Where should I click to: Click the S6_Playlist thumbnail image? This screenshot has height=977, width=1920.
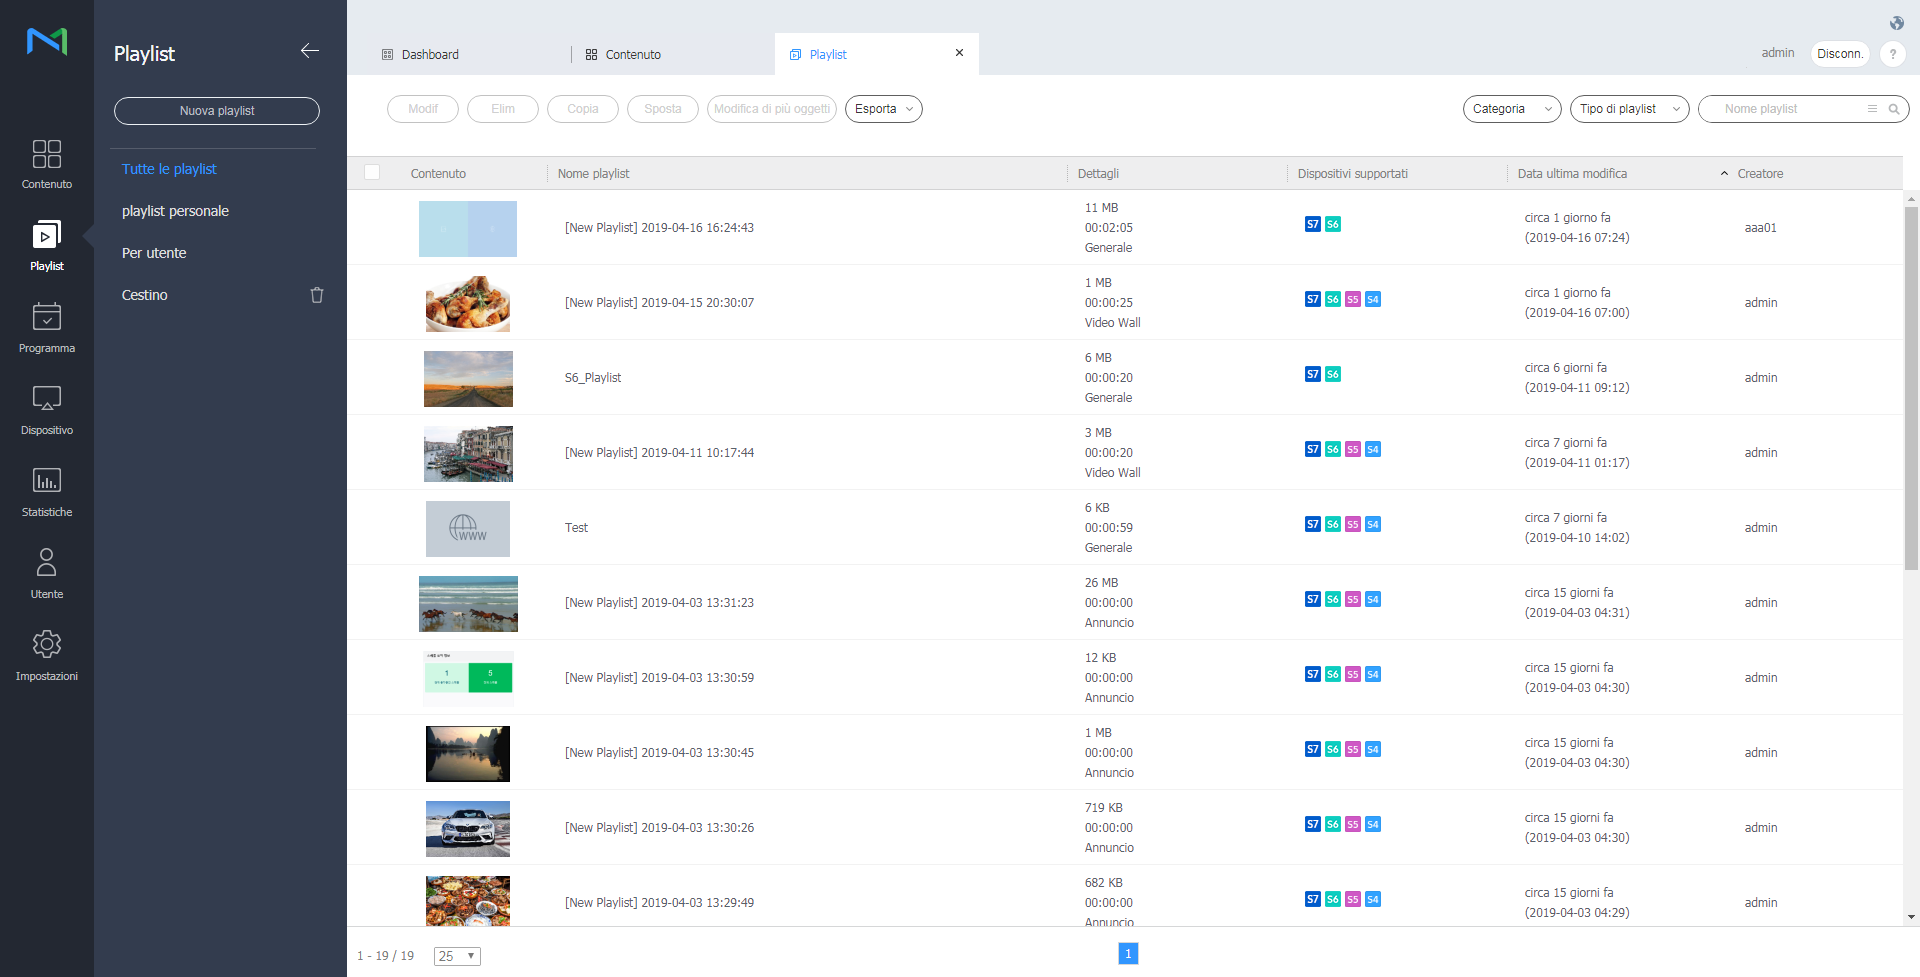tap(468, 378)
